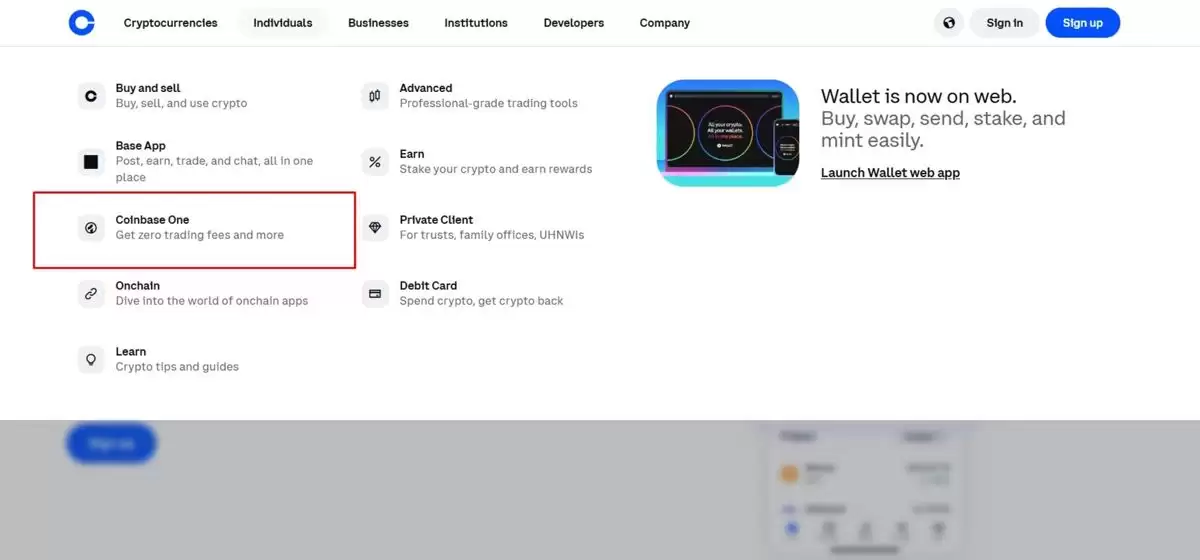Click the Base App square icon
Image resolution: width=1200 pixels, height=560 pixels.
[91, 161]
